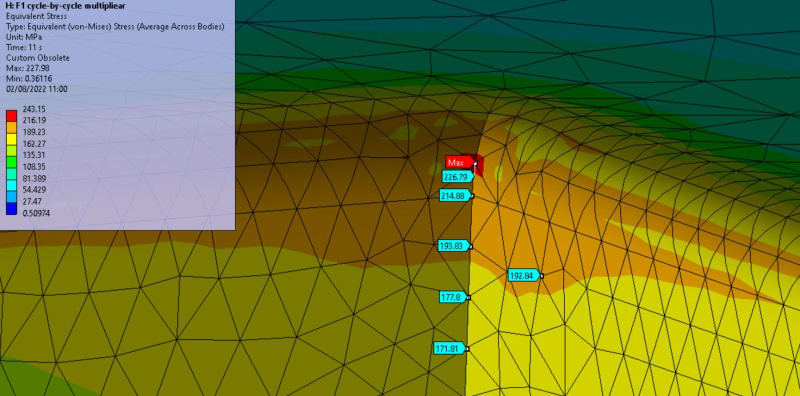Select the 226.79 stress probe label
This screenshot has height=396, width=800.
coord(457,177)
